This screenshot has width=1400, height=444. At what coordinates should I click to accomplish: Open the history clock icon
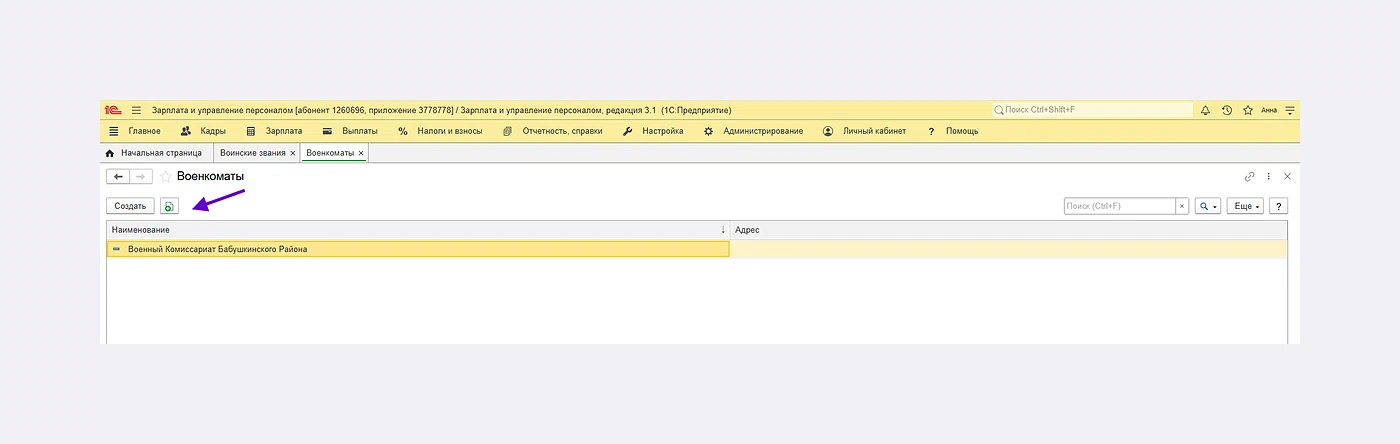coord(1227,110)
